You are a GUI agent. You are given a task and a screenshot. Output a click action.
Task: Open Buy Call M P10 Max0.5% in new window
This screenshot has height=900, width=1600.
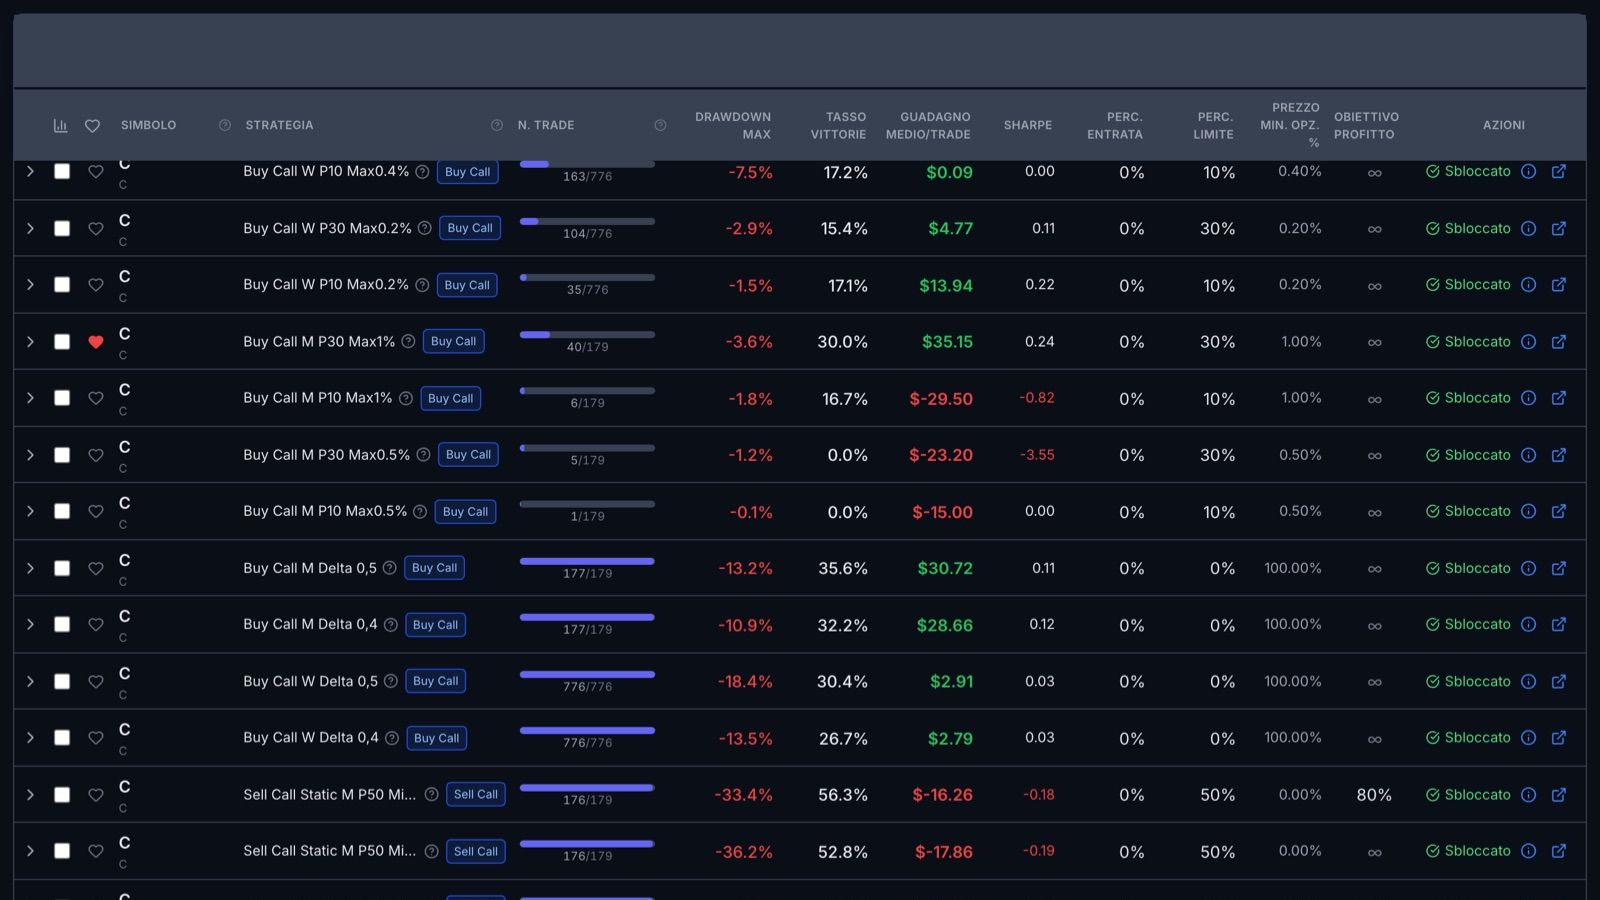click(1558, 511)
